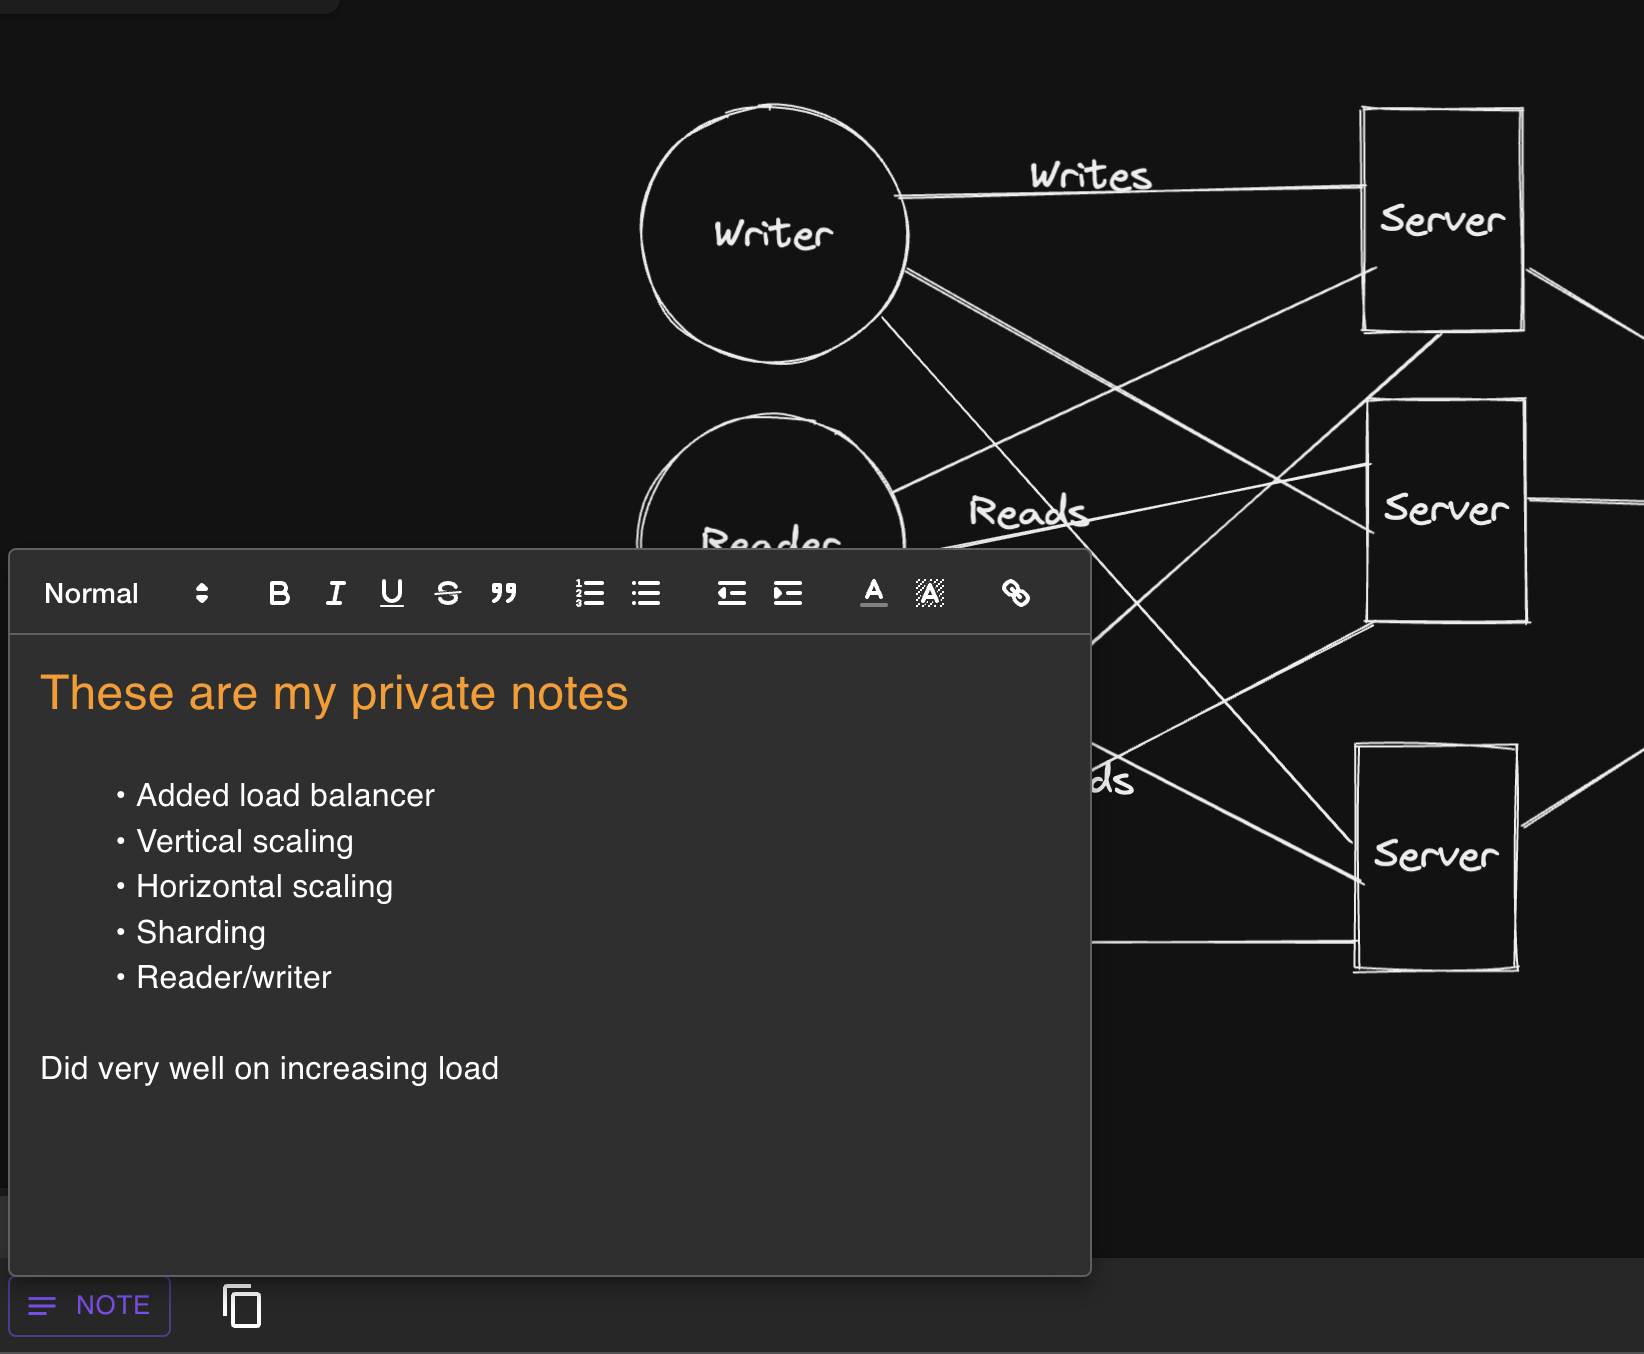
Task: Click the copy icon beside NOTE
Action: [x=241, y=1306]
